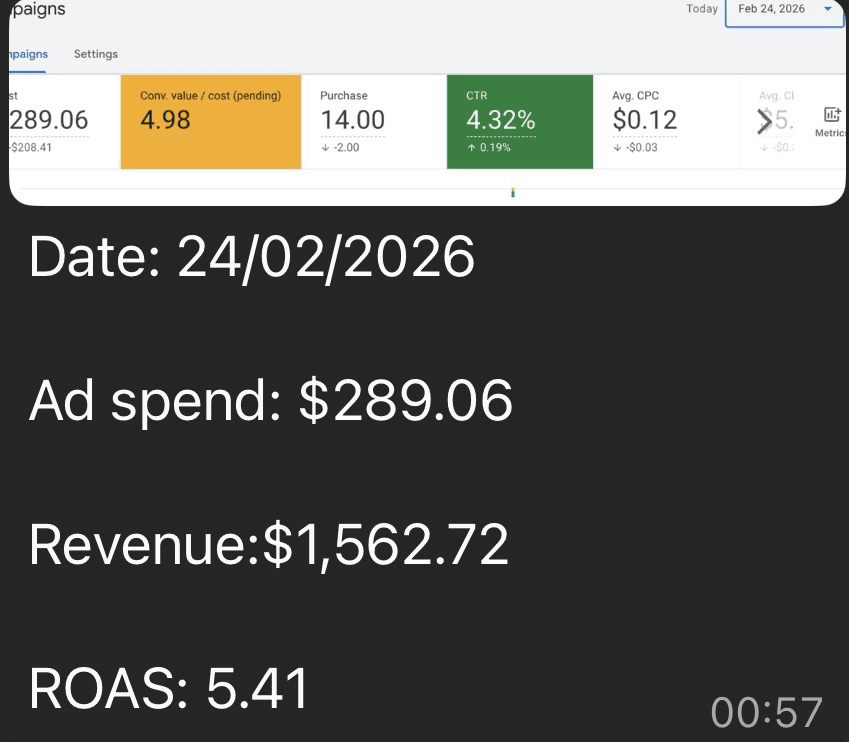849x742 pixels.
Task: Click the Purchase down-arrow change of -2.00
Action: click(340, 148)
